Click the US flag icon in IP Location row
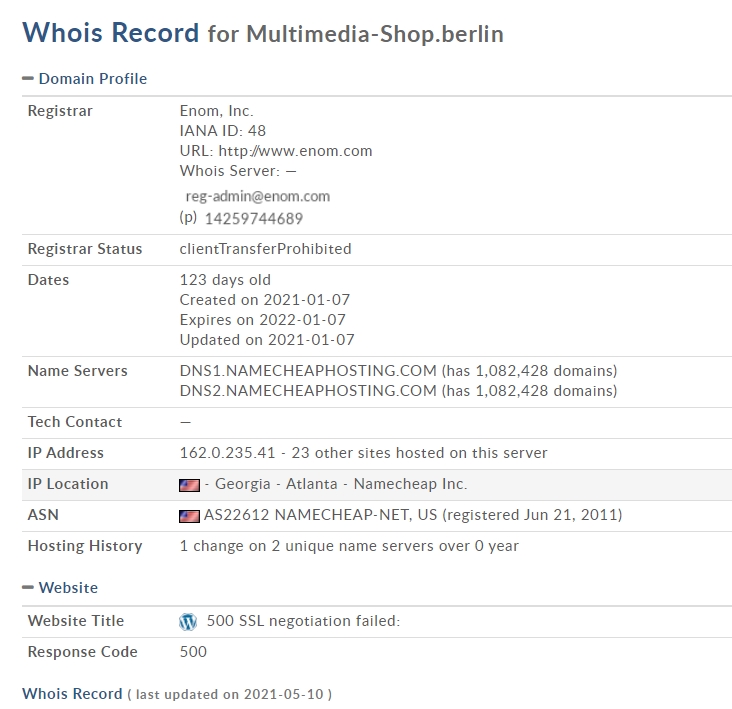732x709 pixels. click(189, 485)
